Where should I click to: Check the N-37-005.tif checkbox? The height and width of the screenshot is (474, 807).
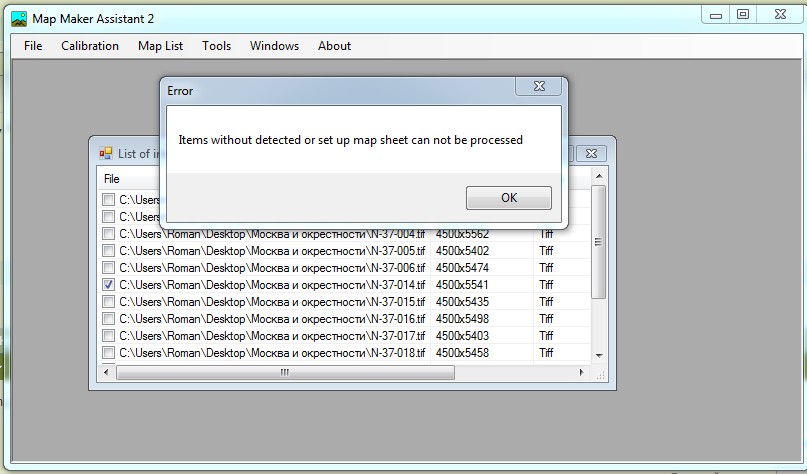click(108, 251)
